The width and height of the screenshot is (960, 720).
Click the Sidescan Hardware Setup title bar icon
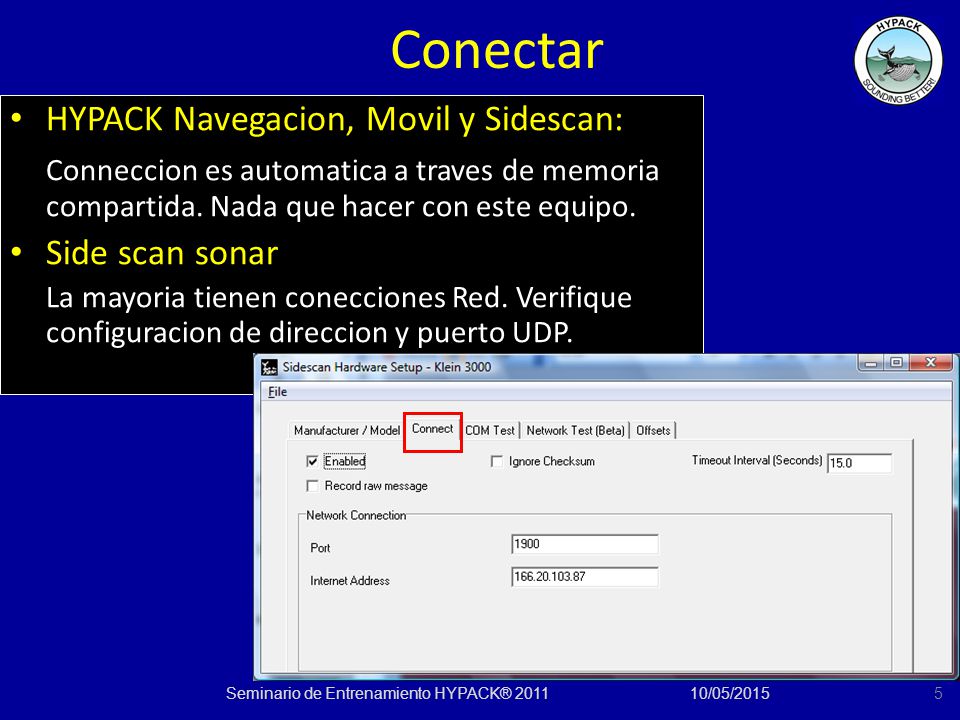click(x=269, y=367)
